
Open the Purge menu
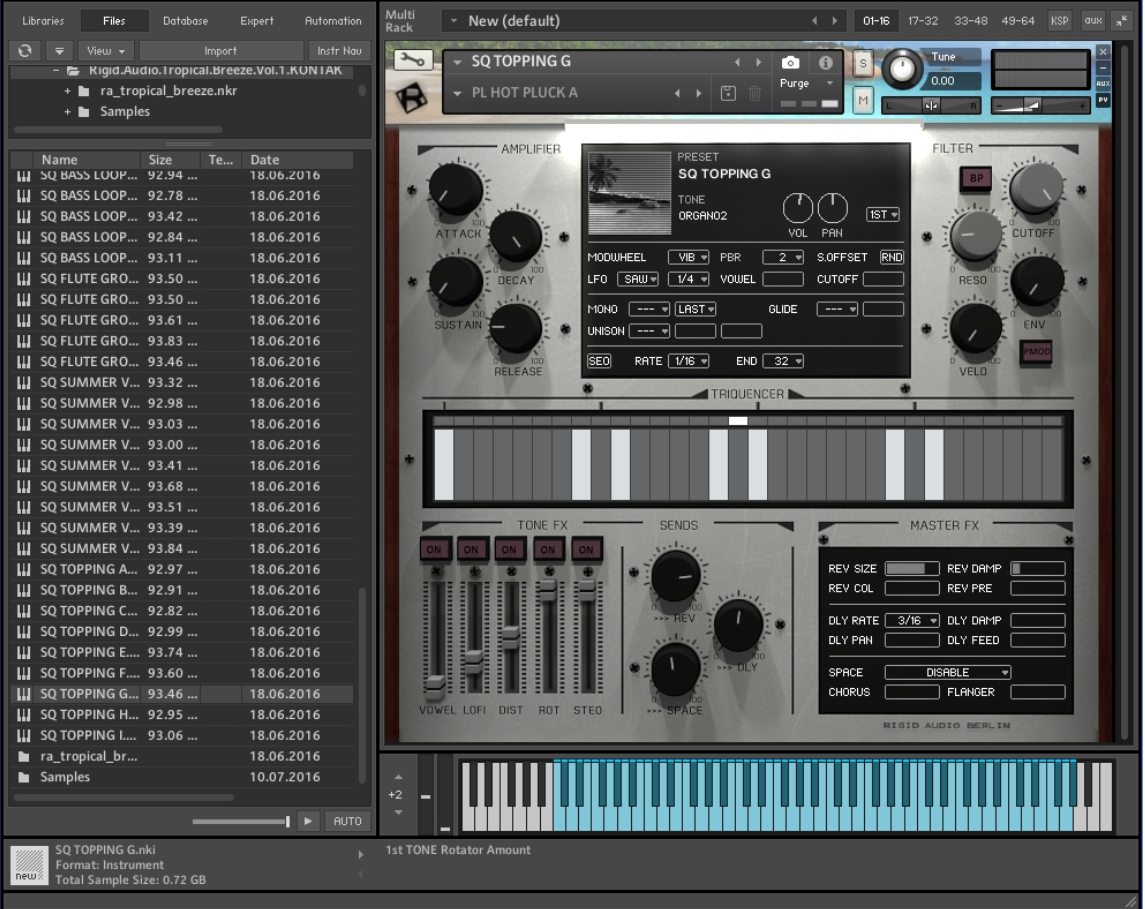click(x=806, y=83)
